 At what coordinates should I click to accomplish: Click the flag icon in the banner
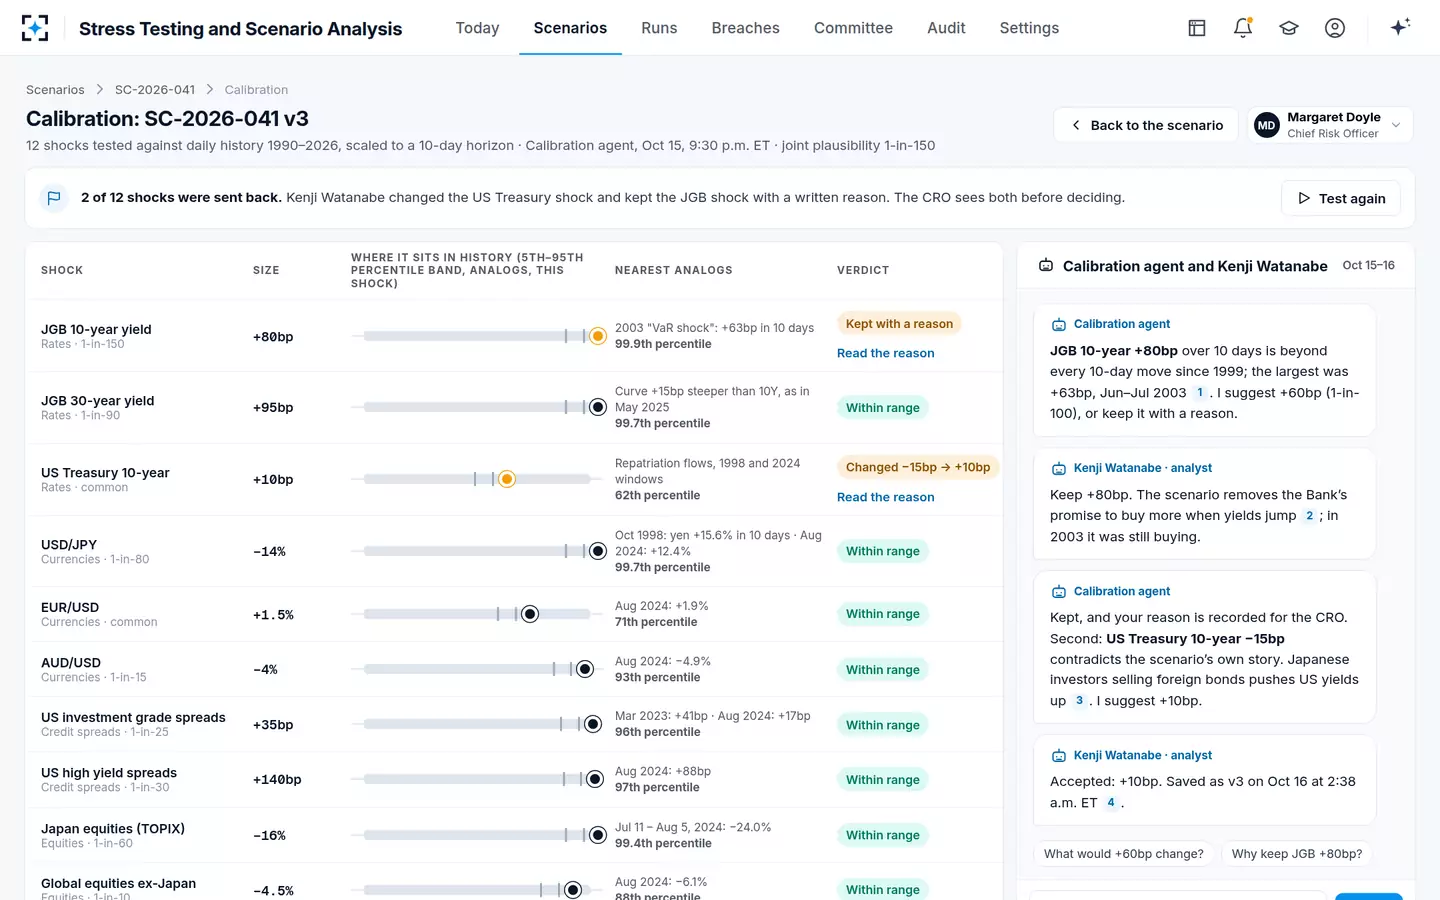[54, 198]
